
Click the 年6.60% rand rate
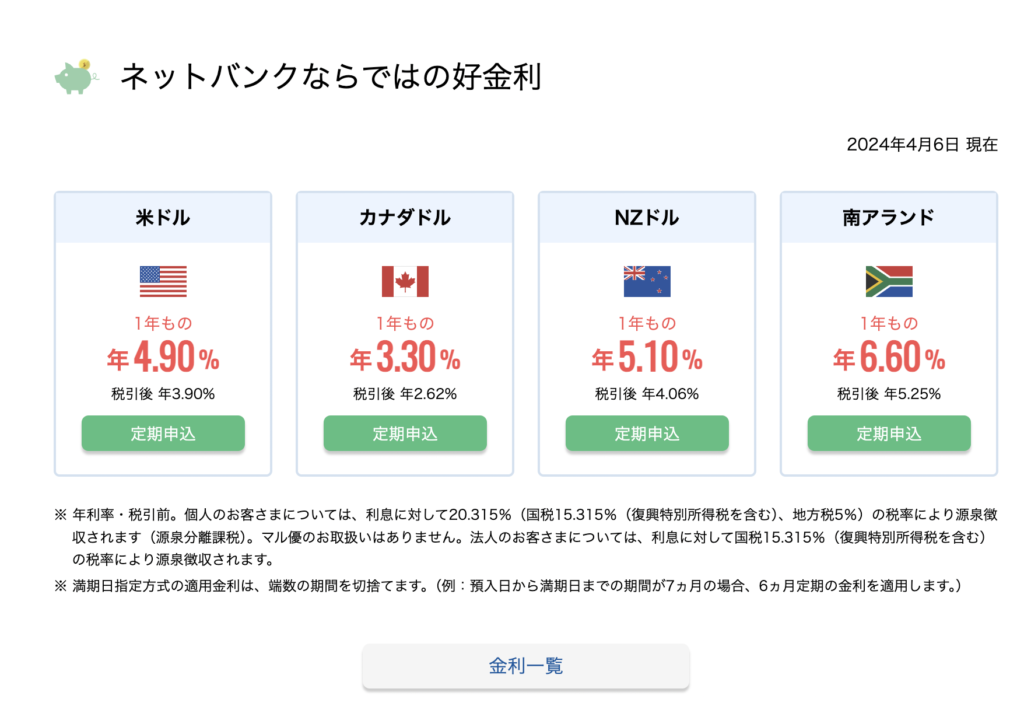(x=889, y=357)
